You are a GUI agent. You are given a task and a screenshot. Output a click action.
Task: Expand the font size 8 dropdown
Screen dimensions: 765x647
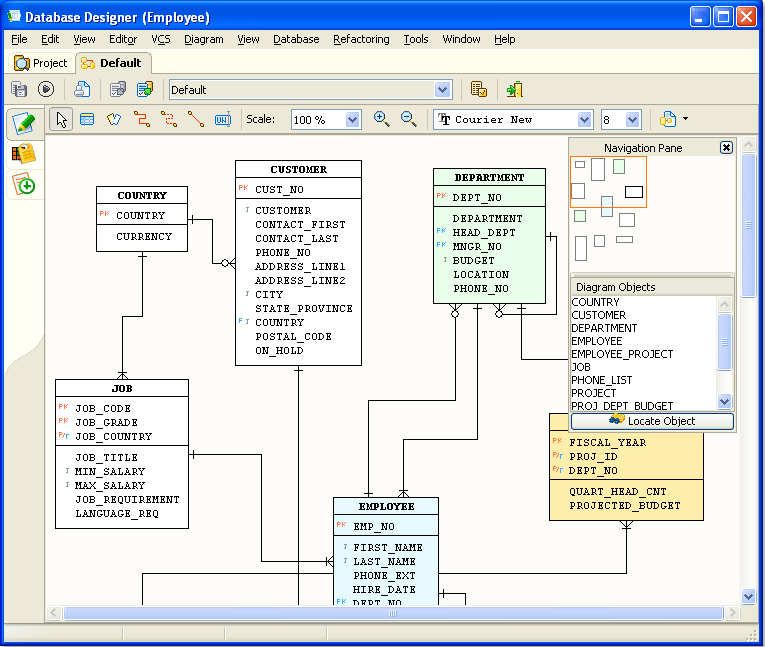[632, 120]
